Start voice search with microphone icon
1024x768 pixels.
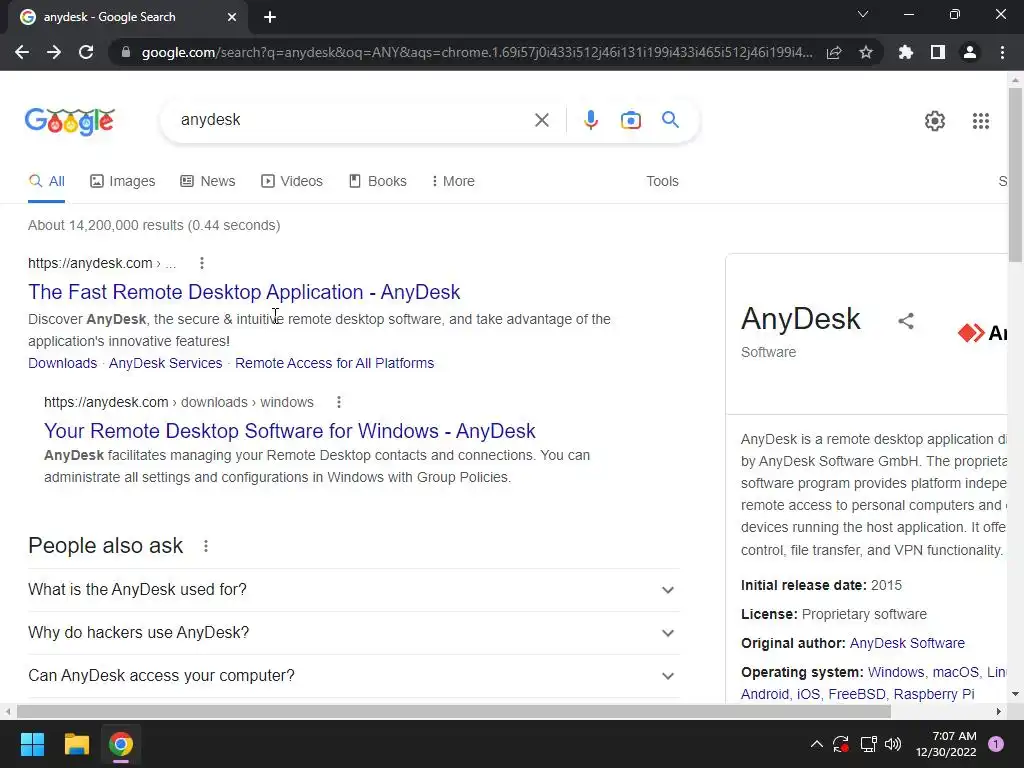pos(591,120)
